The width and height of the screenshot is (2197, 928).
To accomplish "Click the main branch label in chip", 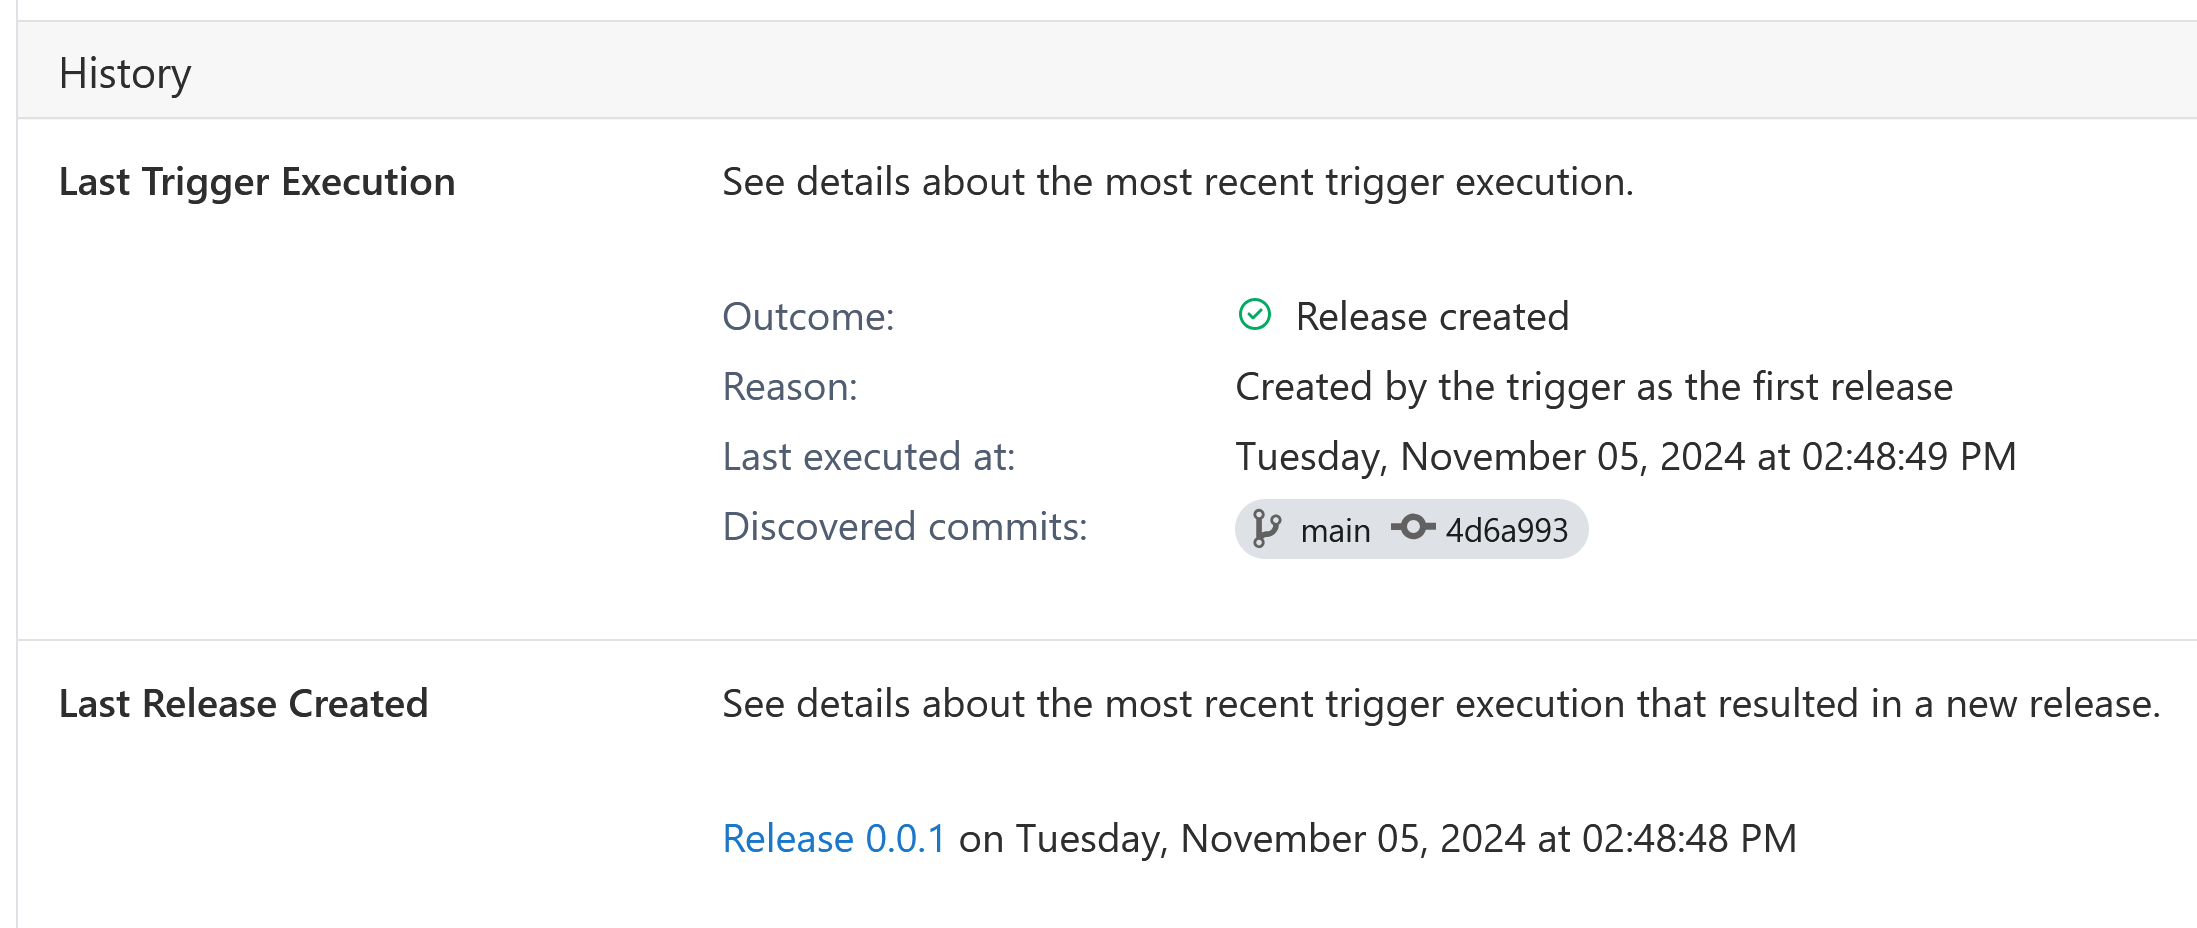I will click(x=1335, y=530).
